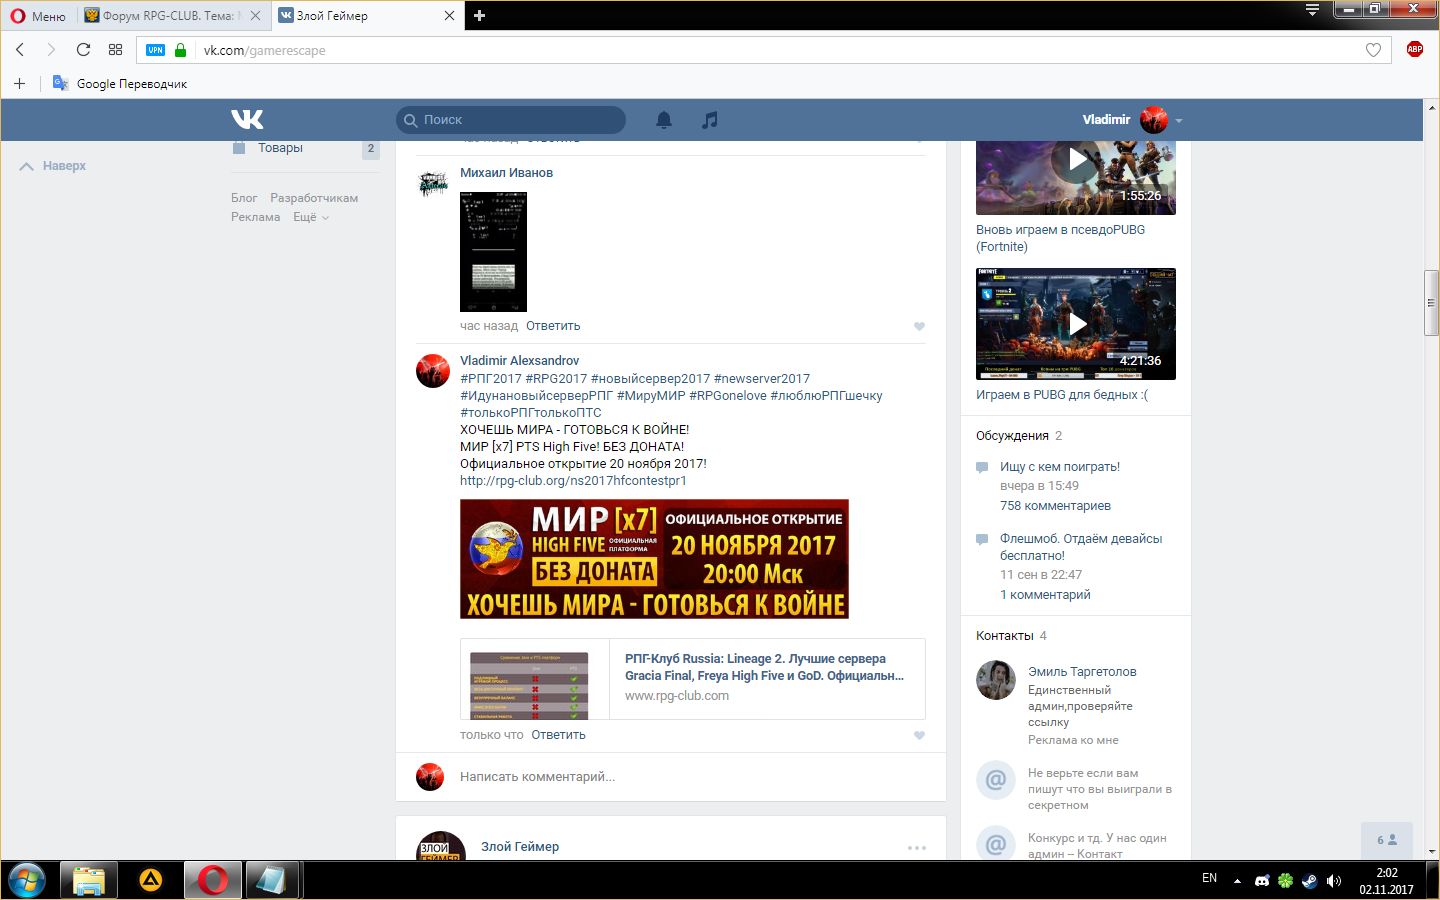Click the Opera taskbar icon
Screen dimensions: 1440x900
pos(213,880)
